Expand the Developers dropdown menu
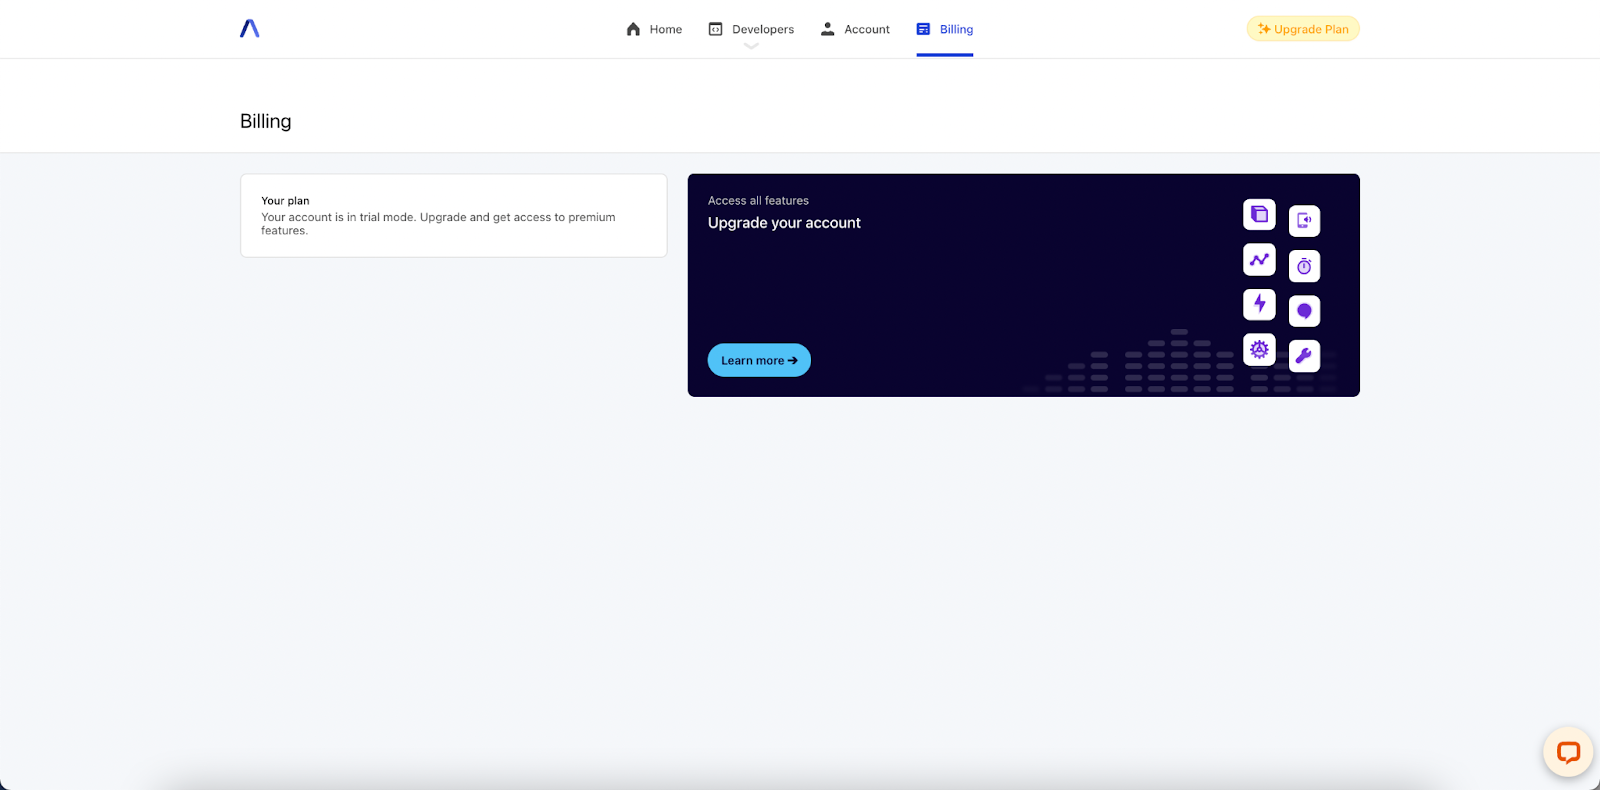 (751, 29)
